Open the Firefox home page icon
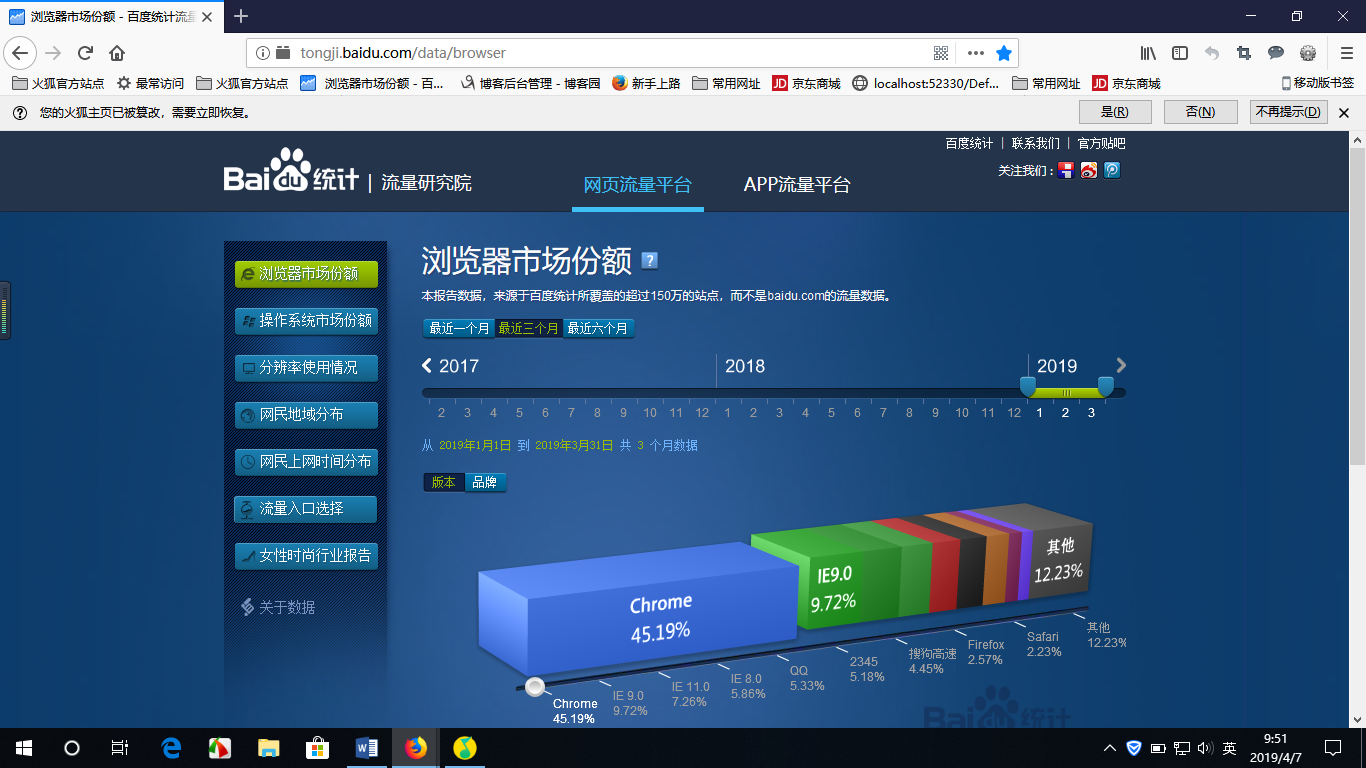Screen dimensions: 1366x768 [117, 53]
